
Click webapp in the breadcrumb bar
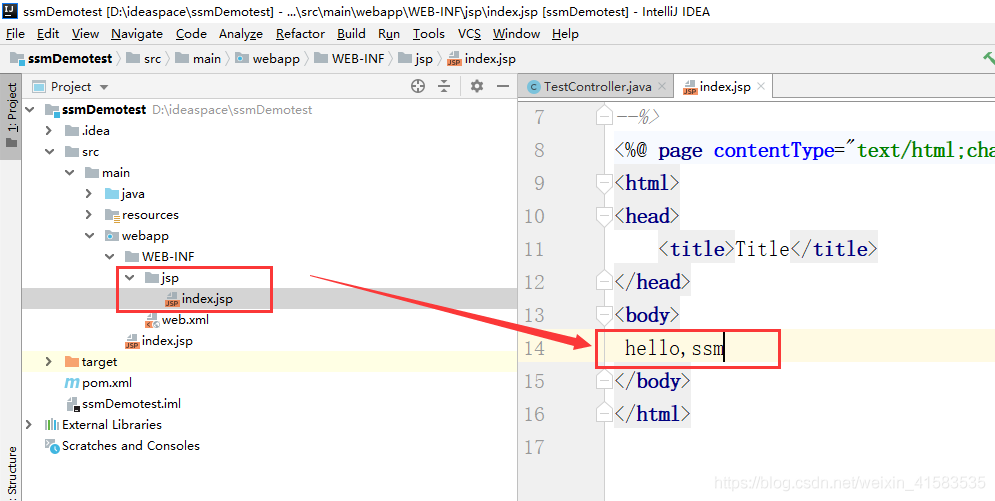pyautogui.click(x=275, y=59)
